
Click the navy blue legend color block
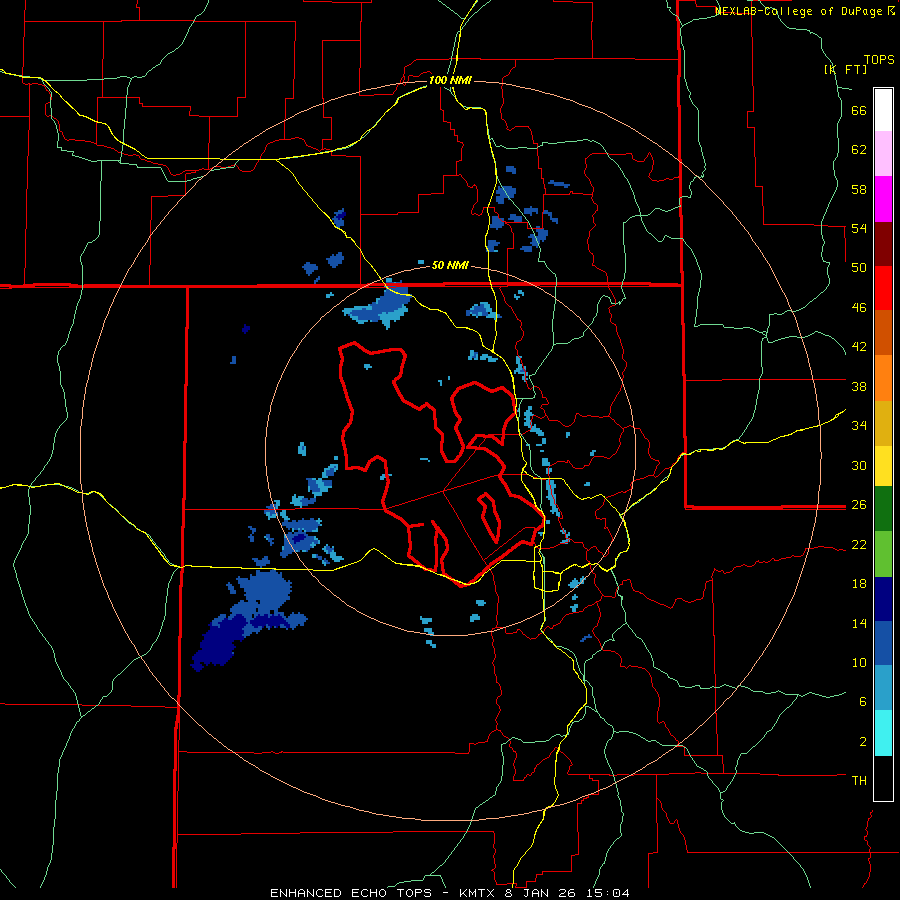883,599
